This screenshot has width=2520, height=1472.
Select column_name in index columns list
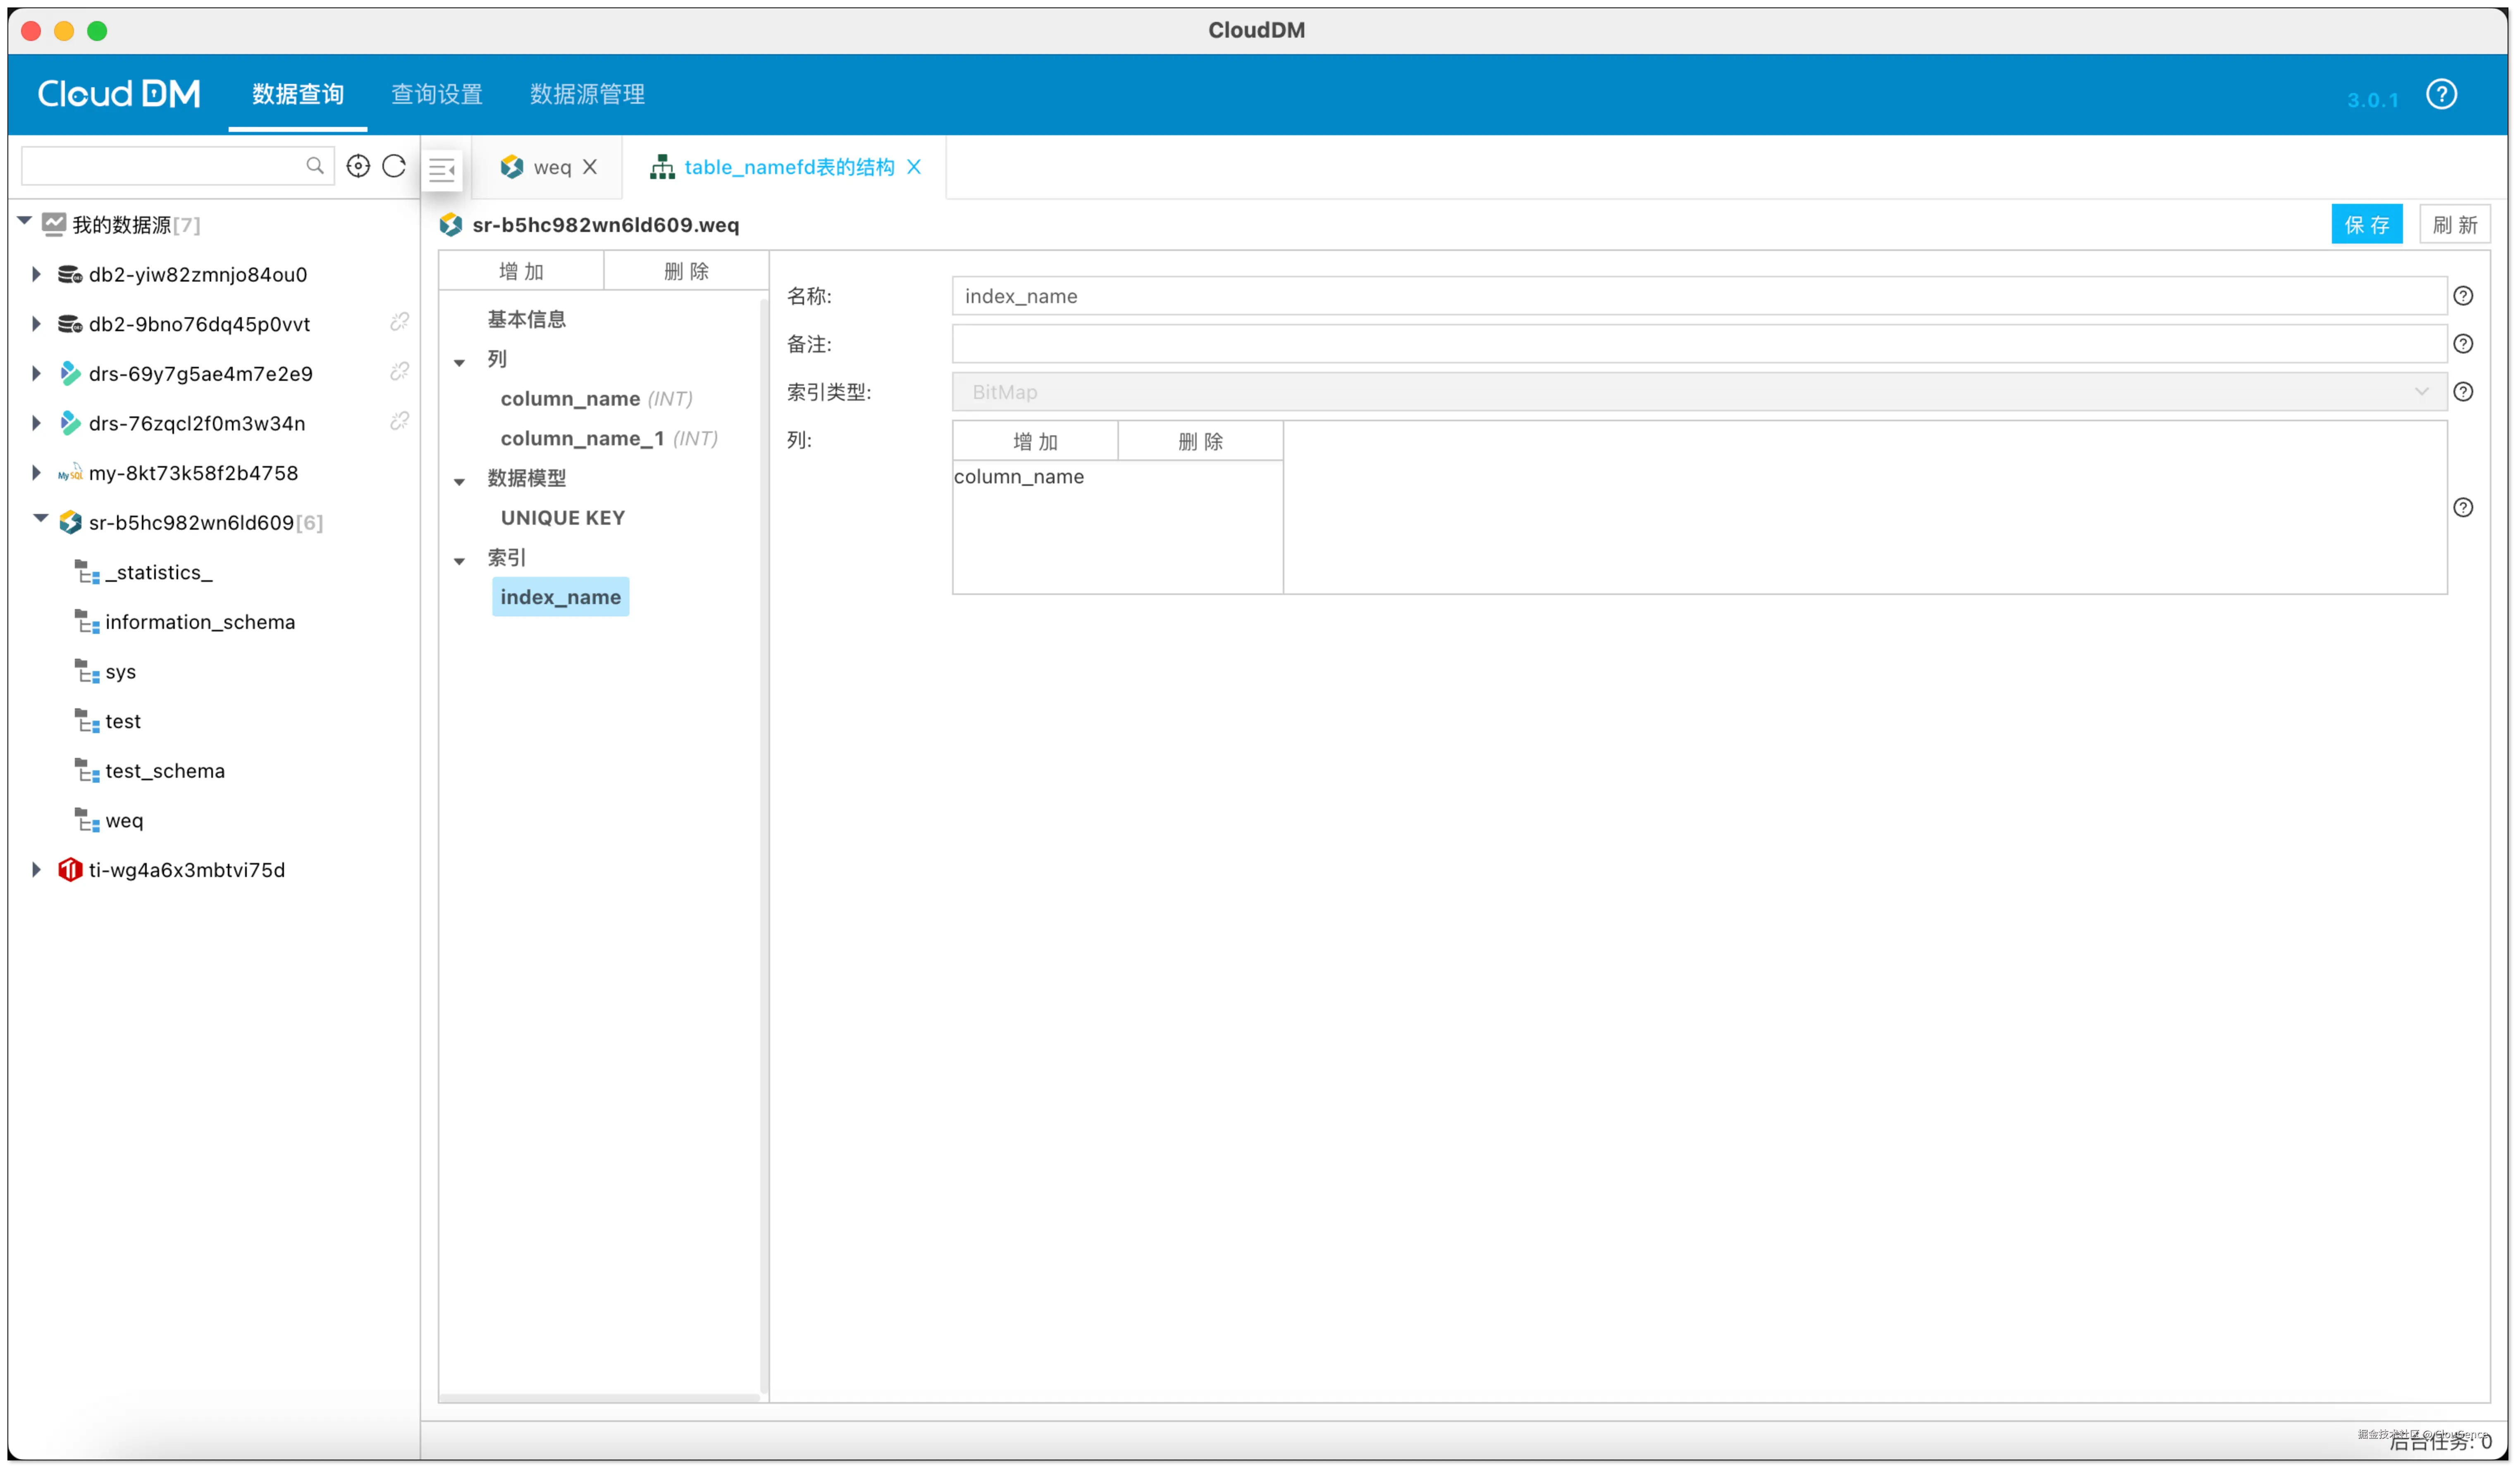[1019, 477]
